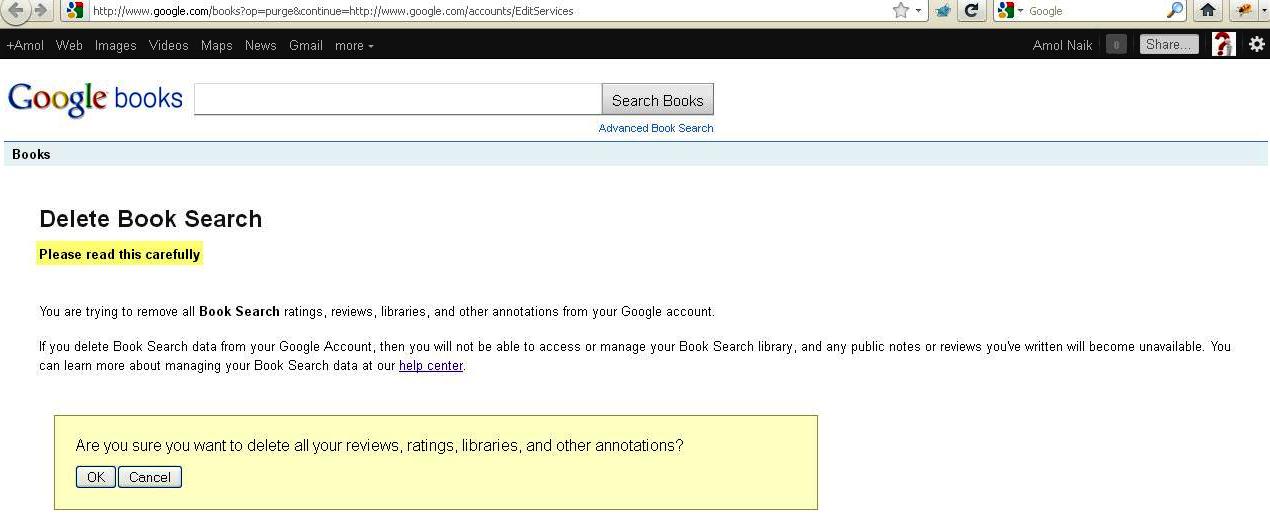Click the magnifying glass search icon
The image size is (1270, 515).
pyautogui.click(x=1175, y=10)
